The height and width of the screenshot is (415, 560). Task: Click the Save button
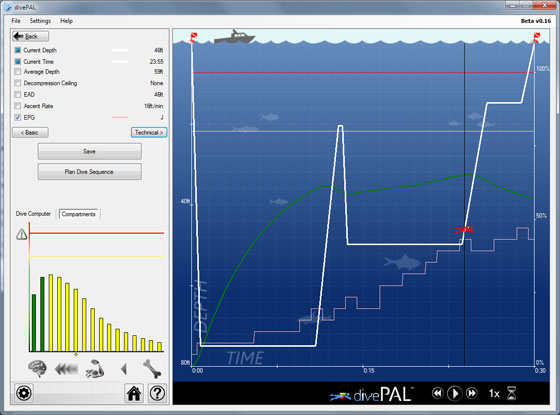(90, 151)
